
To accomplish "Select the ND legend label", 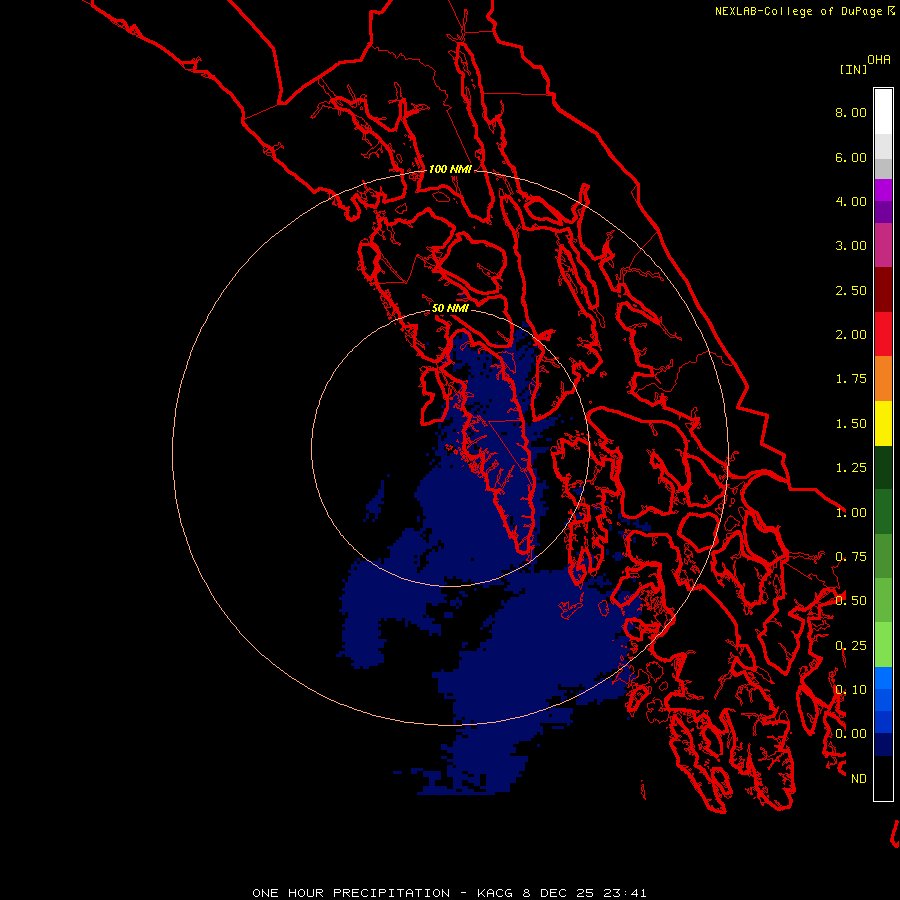I will (859, 779).
